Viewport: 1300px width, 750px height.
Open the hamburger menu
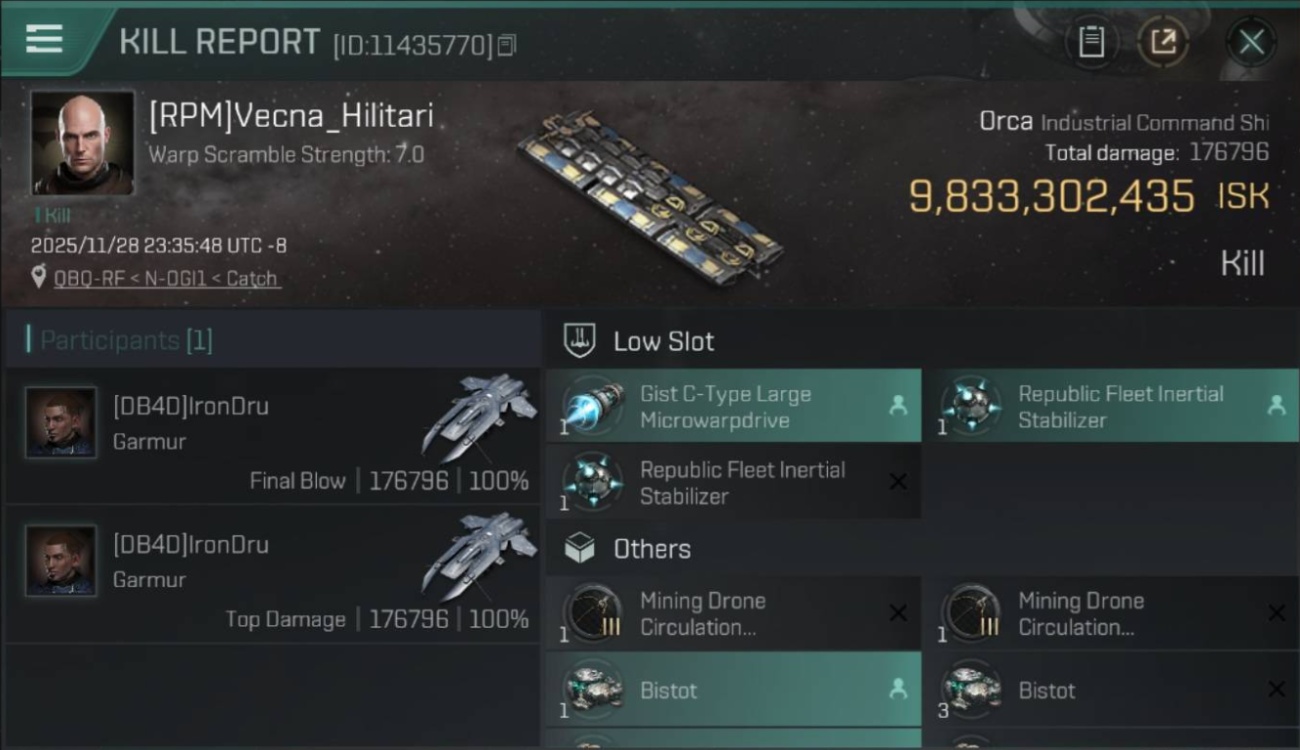click(44, 39)
